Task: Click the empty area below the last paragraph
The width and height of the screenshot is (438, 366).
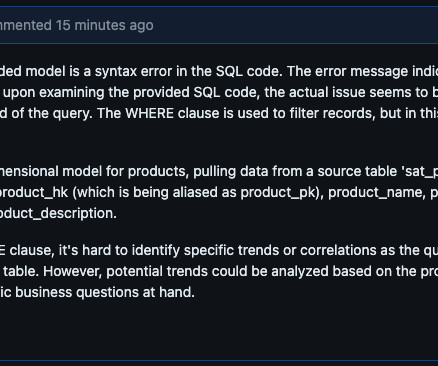Action: coord(219,330)
